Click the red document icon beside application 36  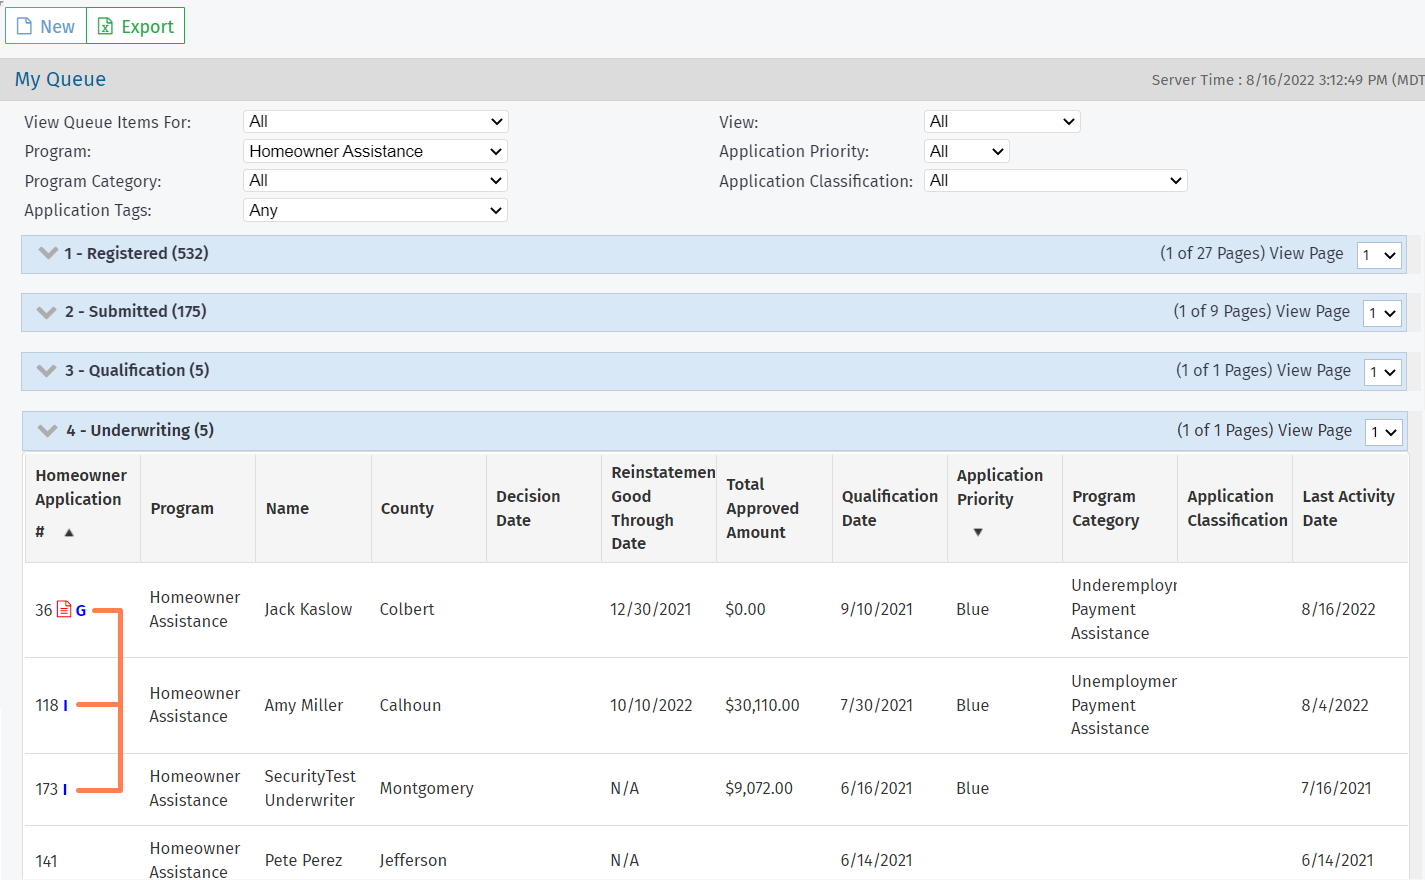[x=64, y=609]
